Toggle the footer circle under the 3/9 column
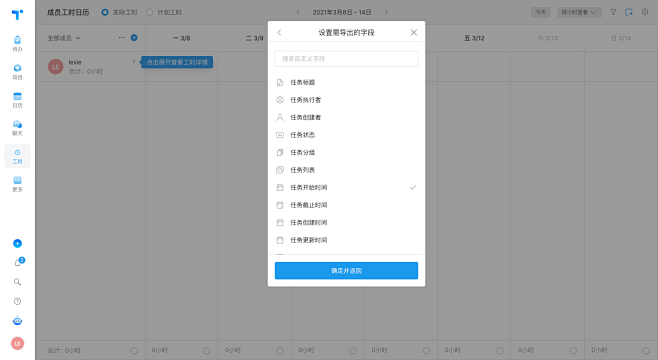 coord(280,350)
